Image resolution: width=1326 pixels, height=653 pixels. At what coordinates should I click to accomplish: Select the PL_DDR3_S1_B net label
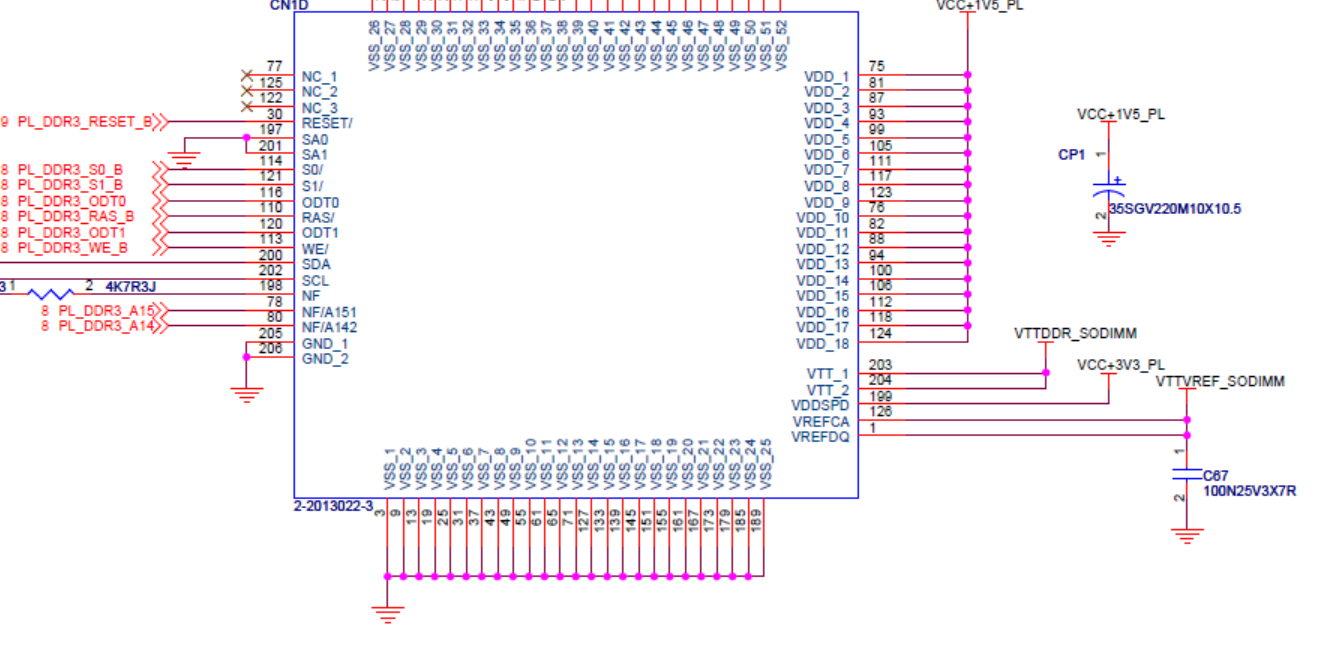(x=71, y=185)
